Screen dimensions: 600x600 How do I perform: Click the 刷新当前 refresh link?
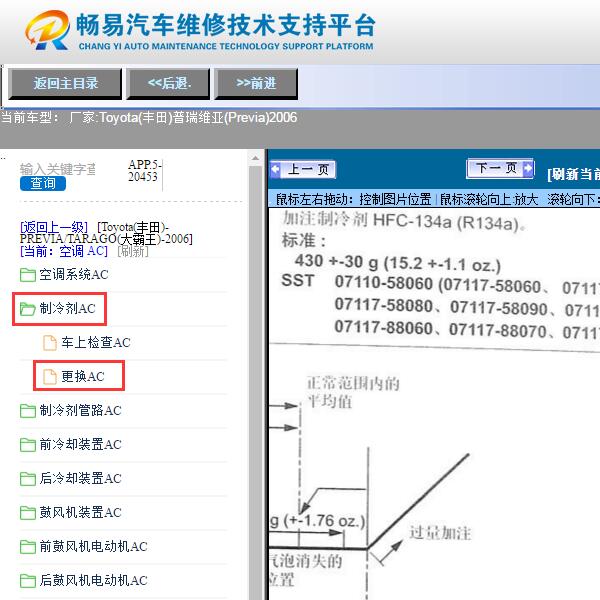[573, 174]
